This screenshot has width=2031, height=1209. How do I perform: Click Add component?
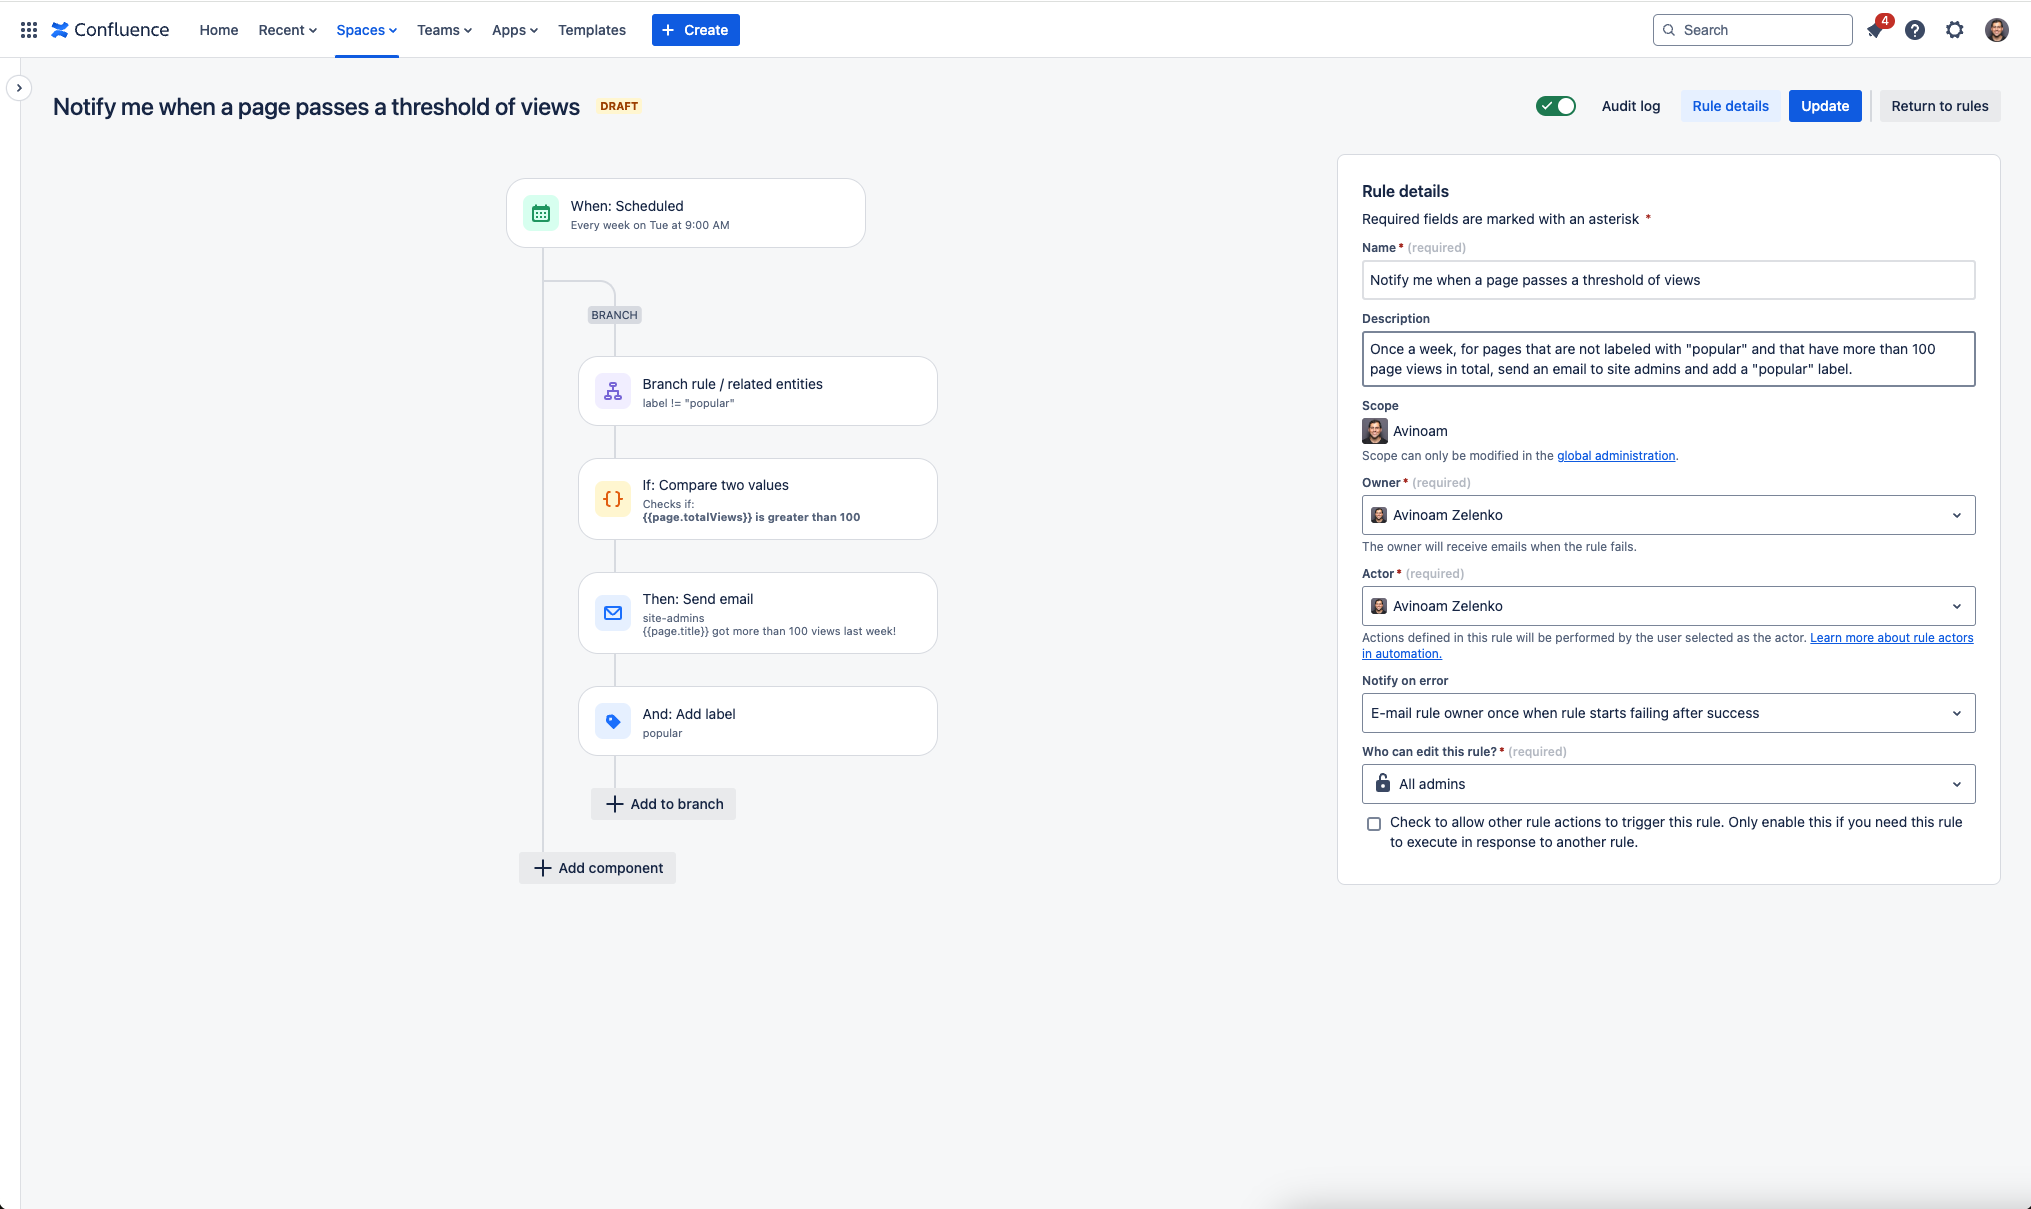tap(598, 868)
